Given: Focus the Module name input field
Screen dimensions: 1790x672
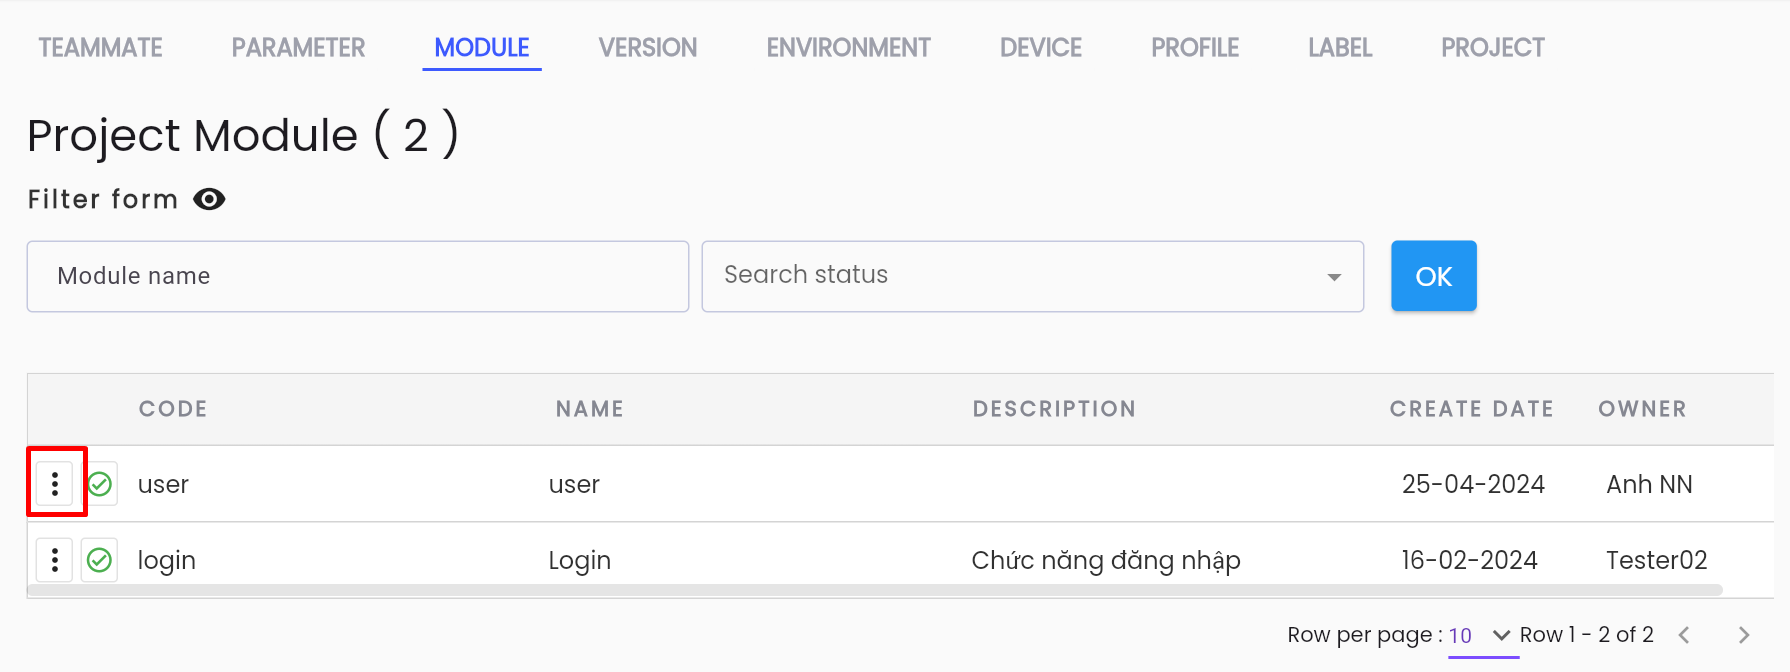Looking at the screenshot, I should [358, 276].
